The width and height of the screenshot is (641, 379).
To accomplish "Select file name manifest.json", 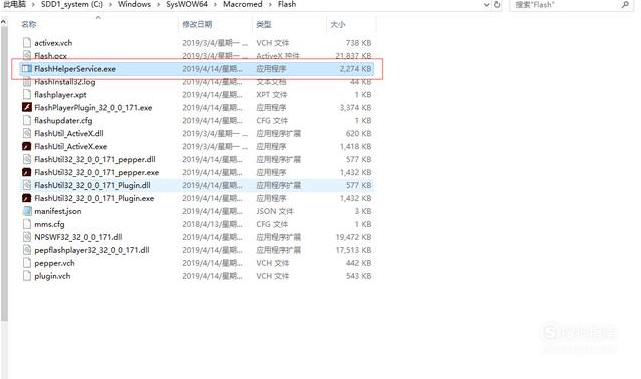I will coord(58,211).
